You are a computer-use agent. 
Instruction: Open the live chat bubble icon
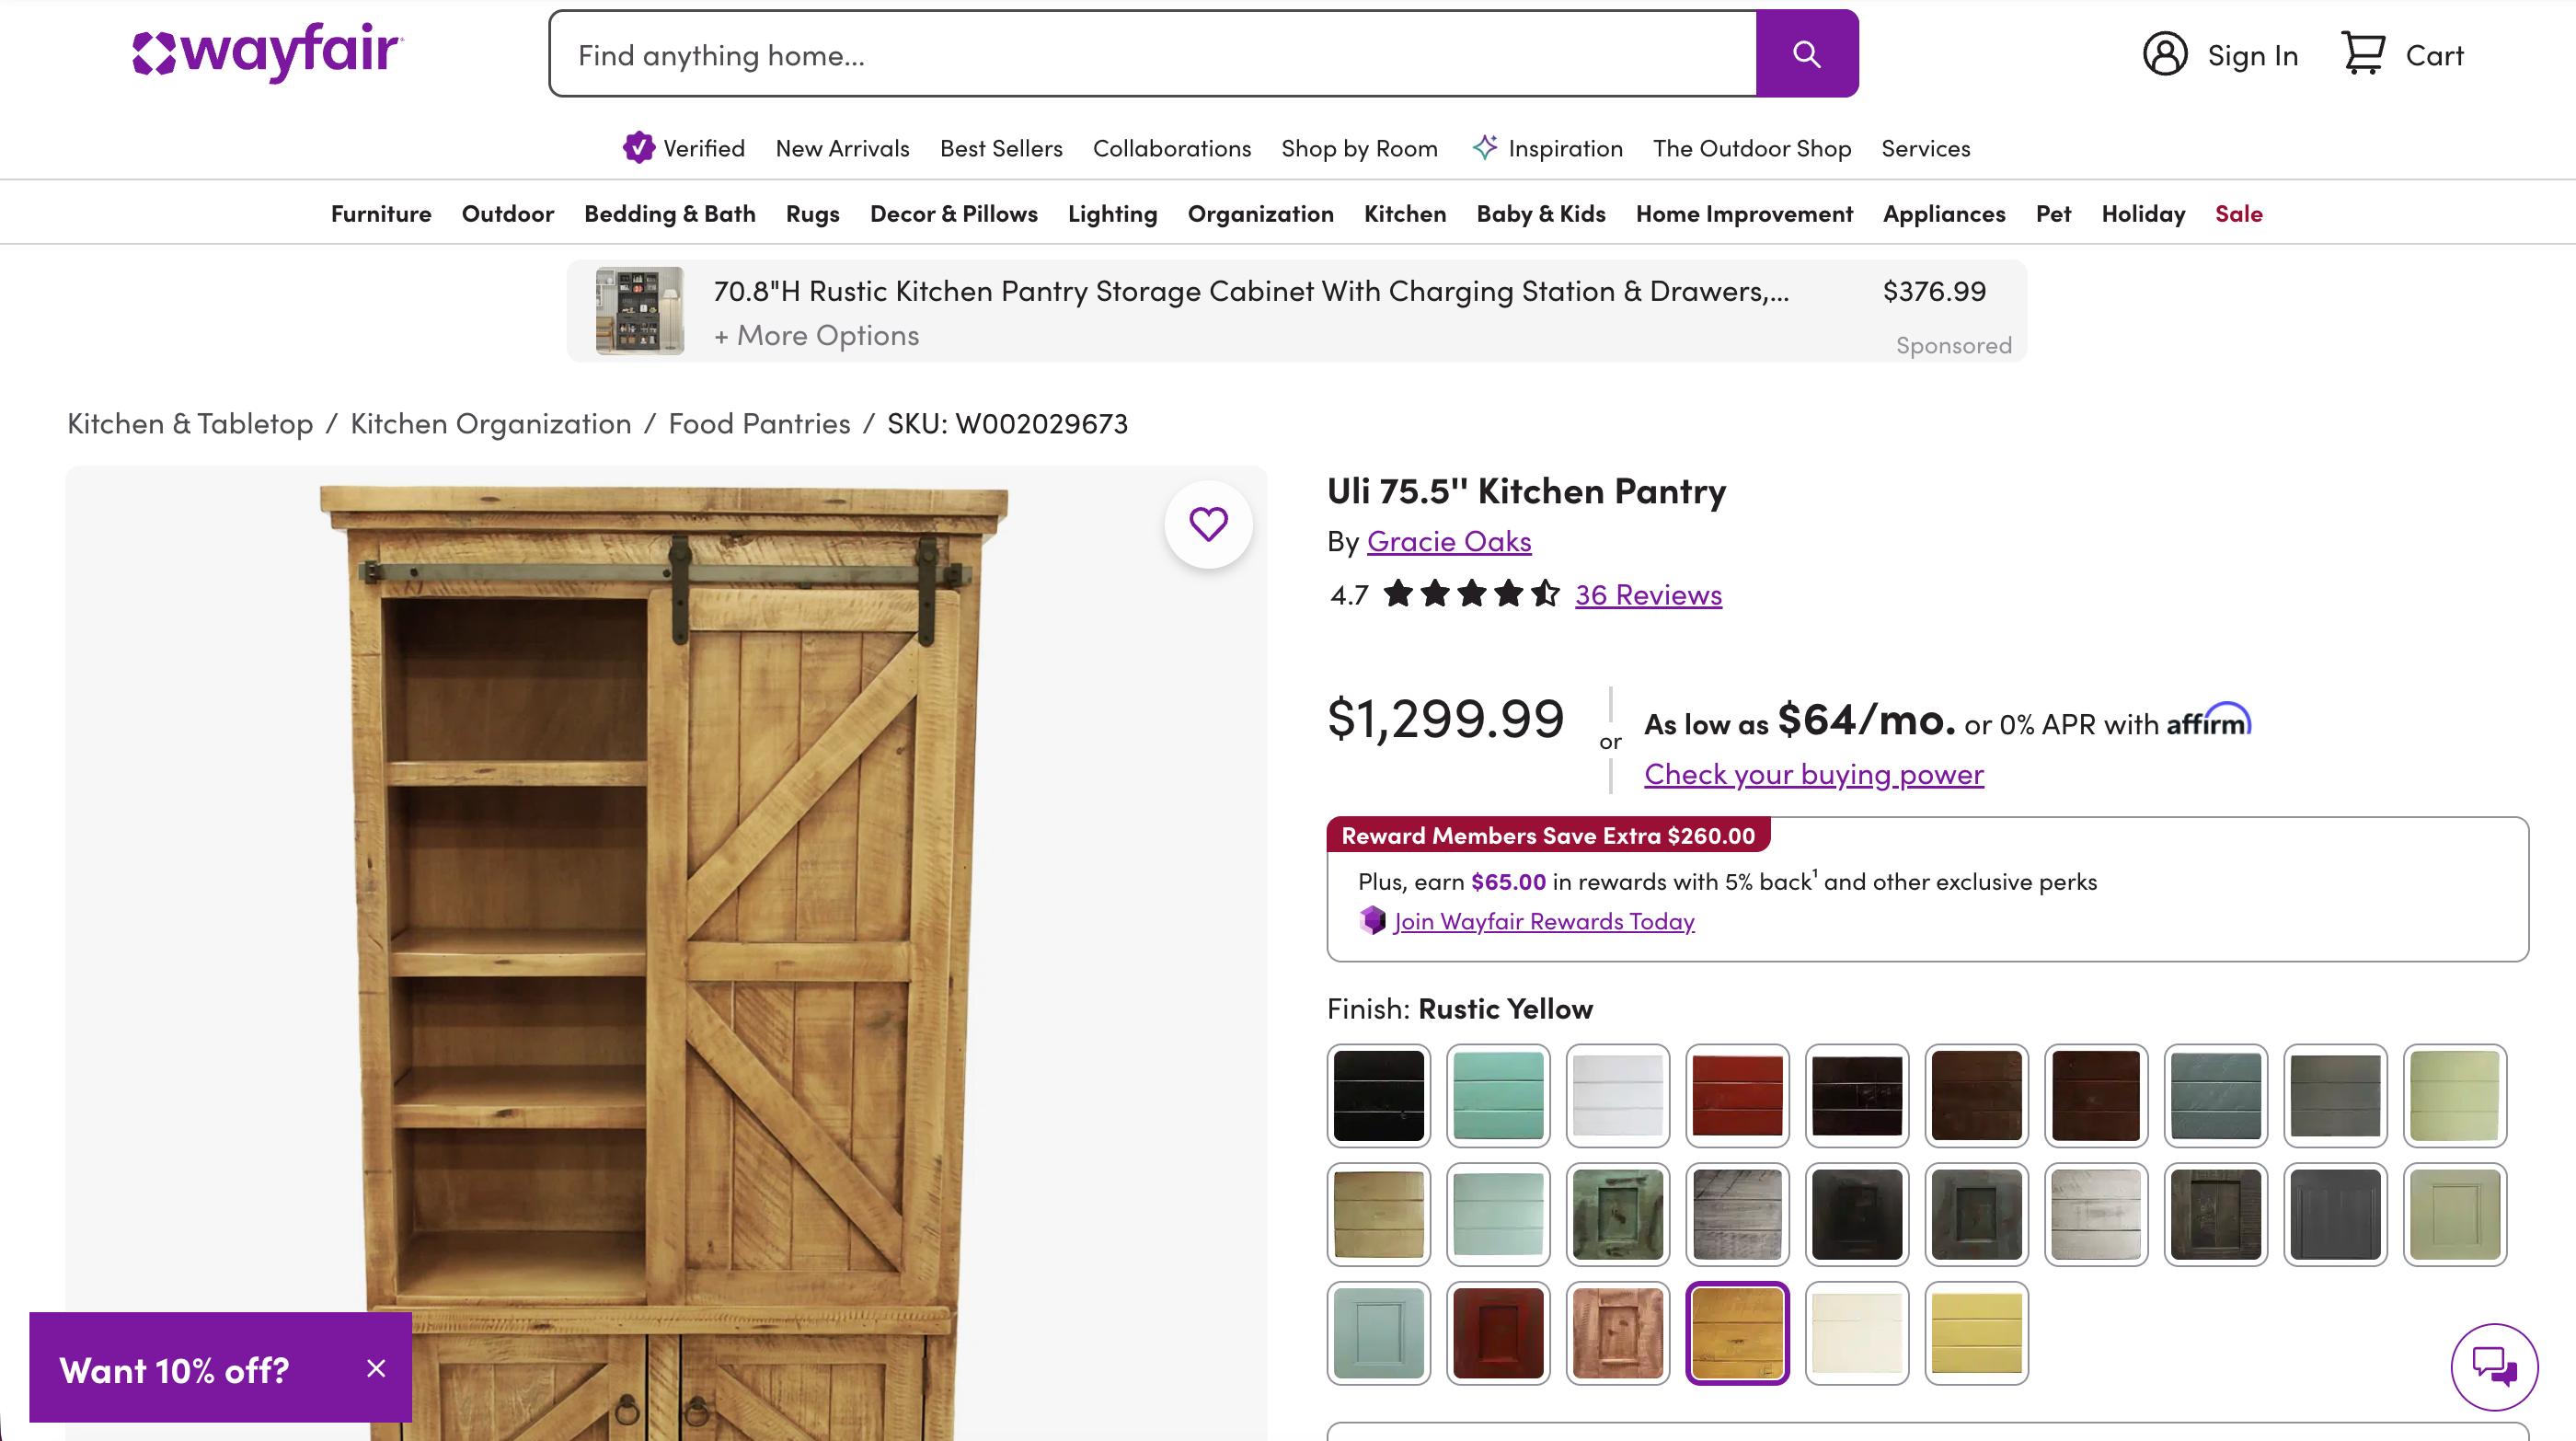(2493, 1366)
